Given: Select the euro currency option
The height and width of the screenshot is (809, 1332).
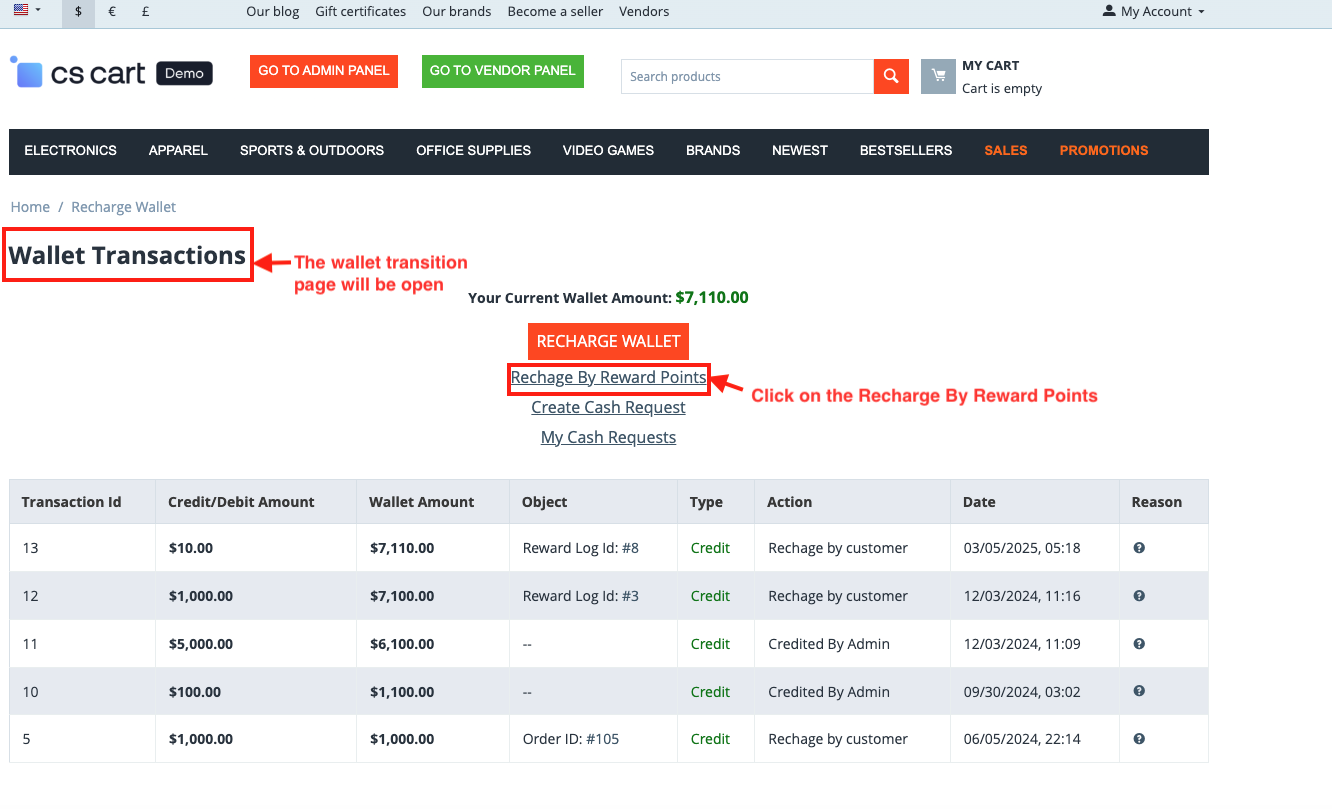Looking at the screenshot, I should click(x=112, y=12).
